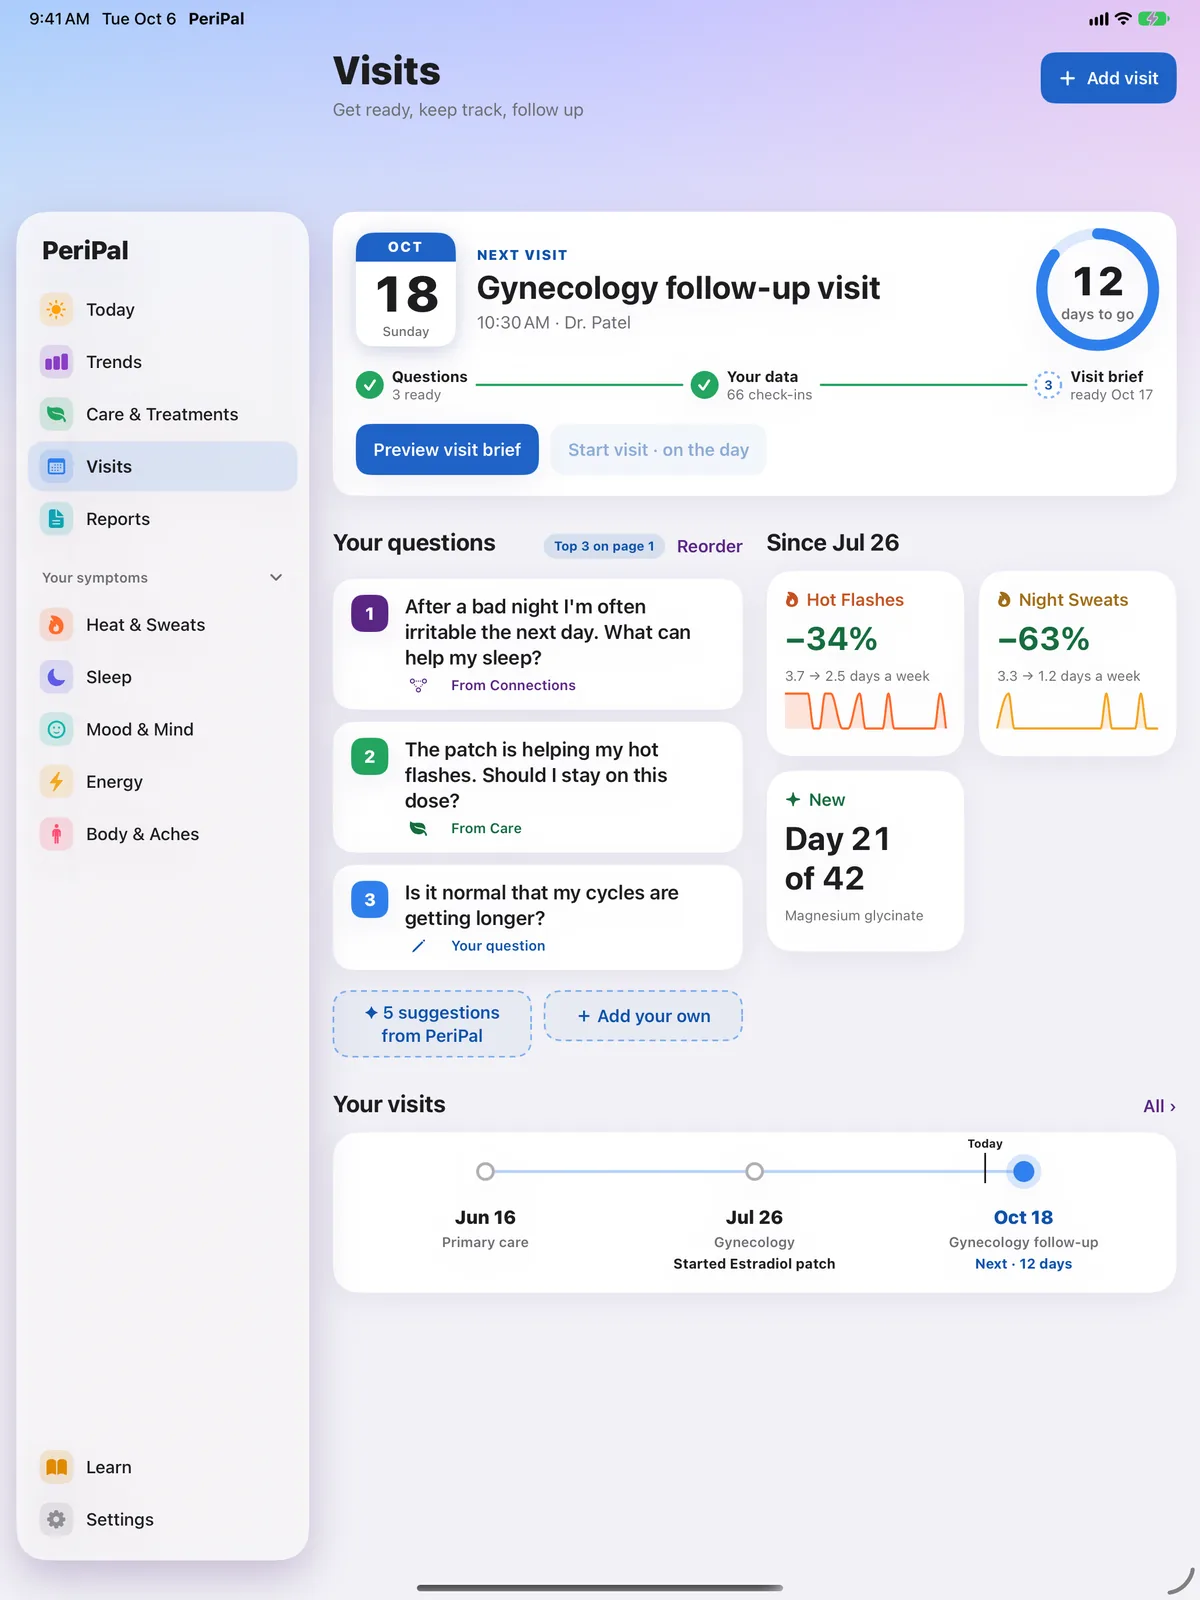
Task: Click the Trends bar chart icon
Action: click(x=57, y=362)
